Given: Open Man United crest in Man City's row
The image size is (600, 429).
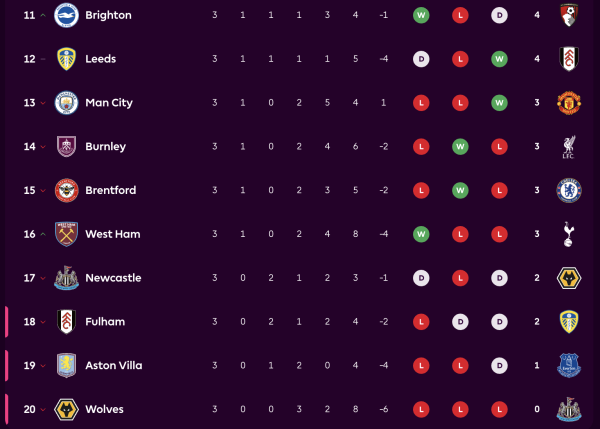Looking at the screenshot, I should pos(569,103).
